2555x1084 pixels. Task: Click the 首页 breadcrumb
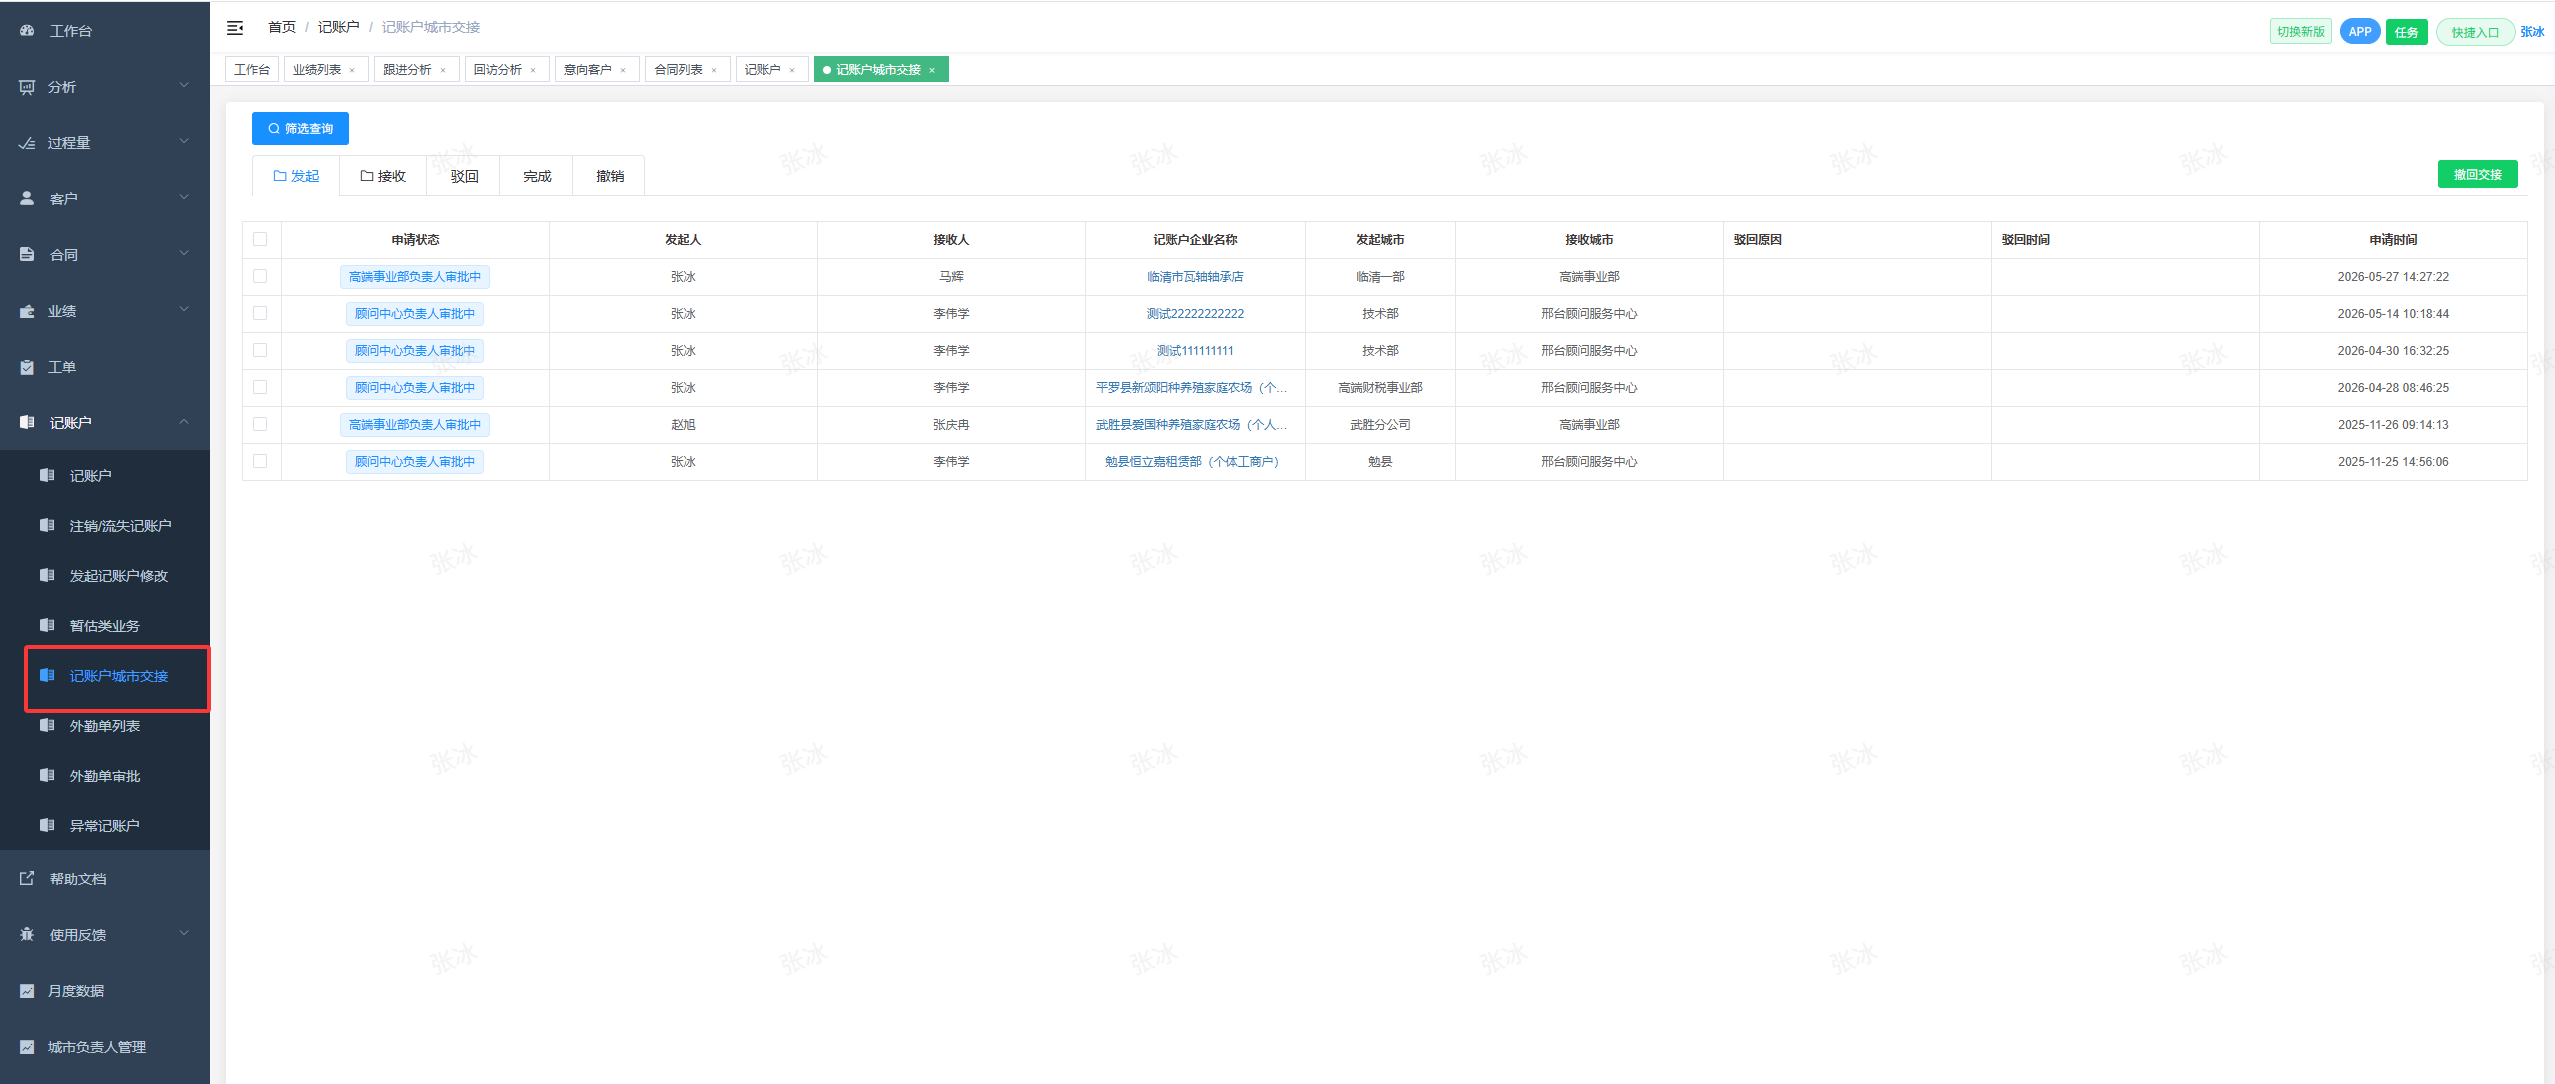pos(282,28)
